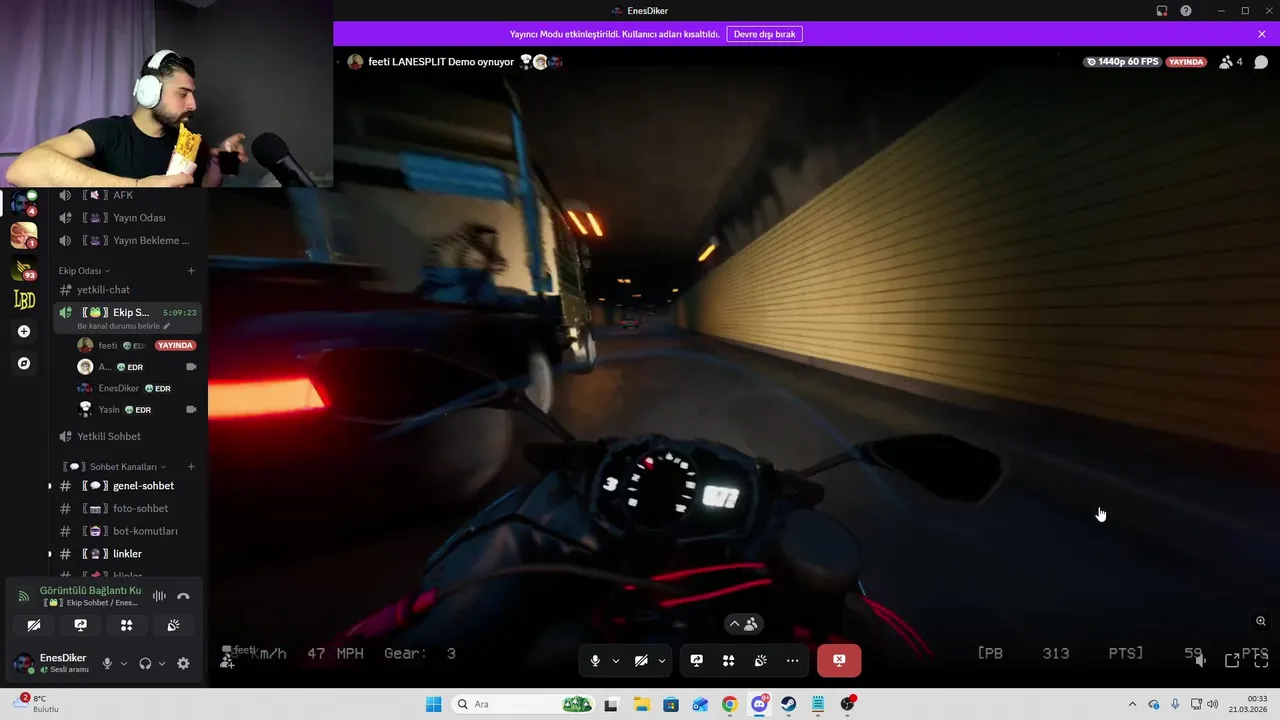The width and height of the screenshot is (1280, 720).
Task: Open the stream chat bubble icon
Action: pyautogui.click(x=1261, y=62)
